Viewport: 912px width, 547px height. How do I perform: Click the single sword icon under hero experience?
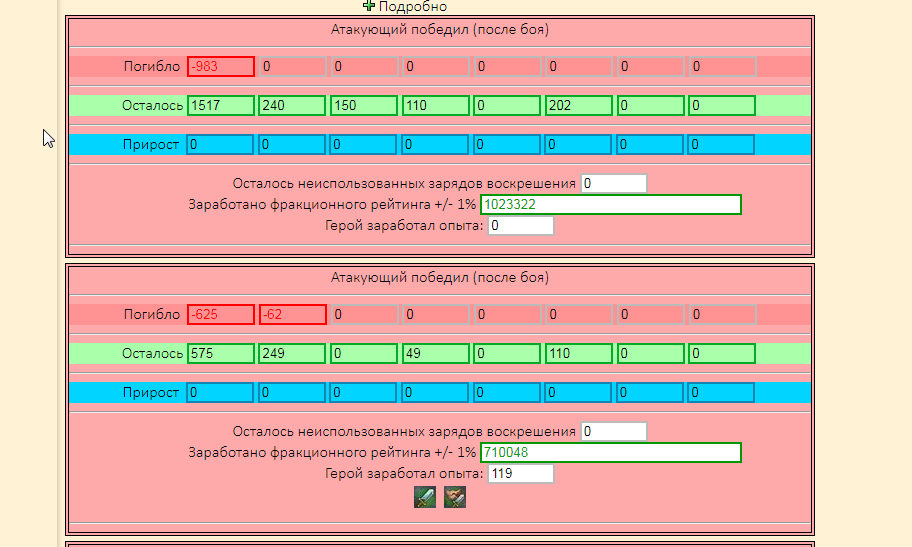tap(425, 498)
